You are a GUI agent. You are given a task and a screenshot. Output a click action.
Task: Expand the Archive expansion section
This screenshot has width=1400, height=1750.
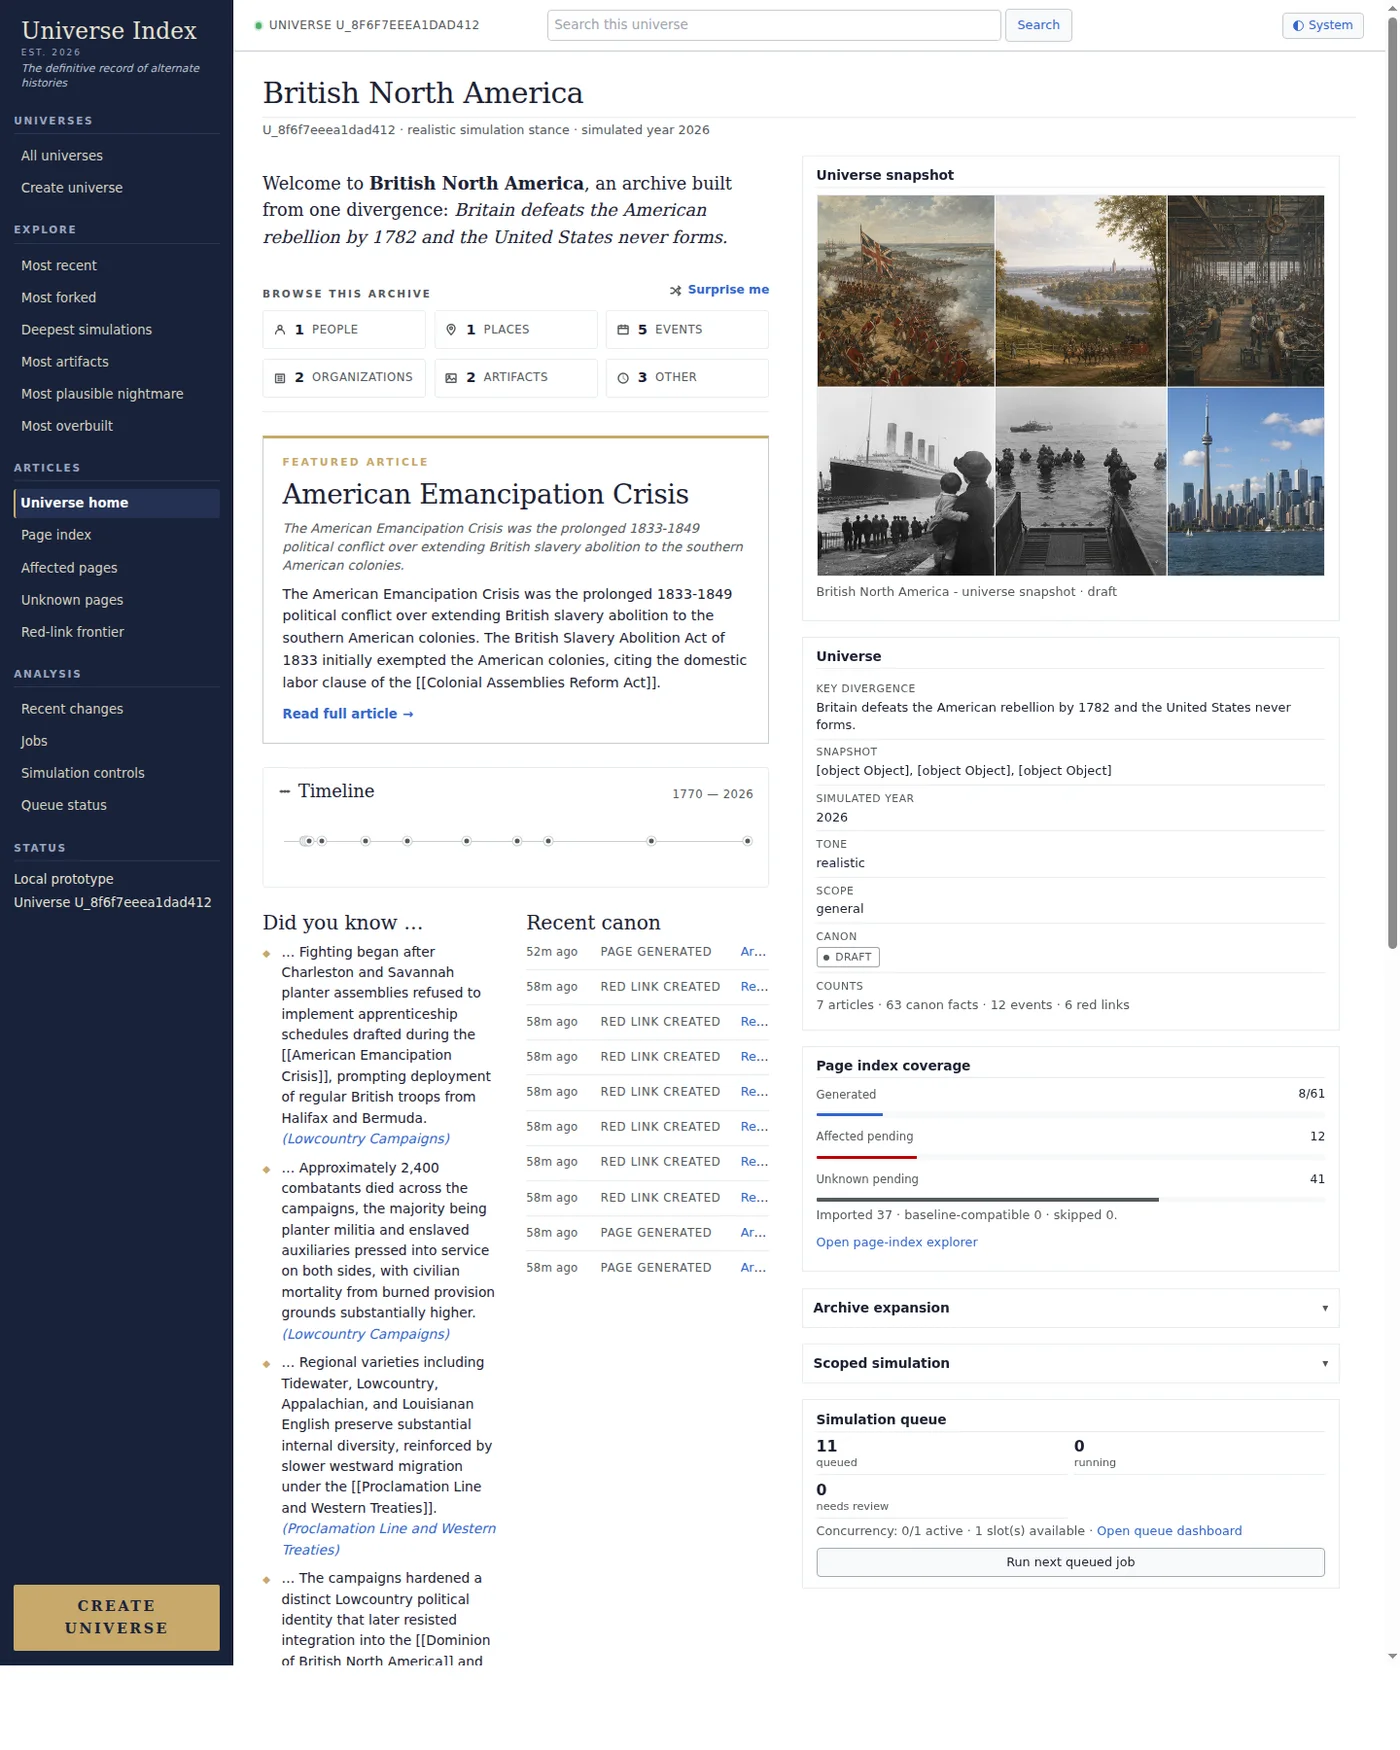point(1069,1308)
